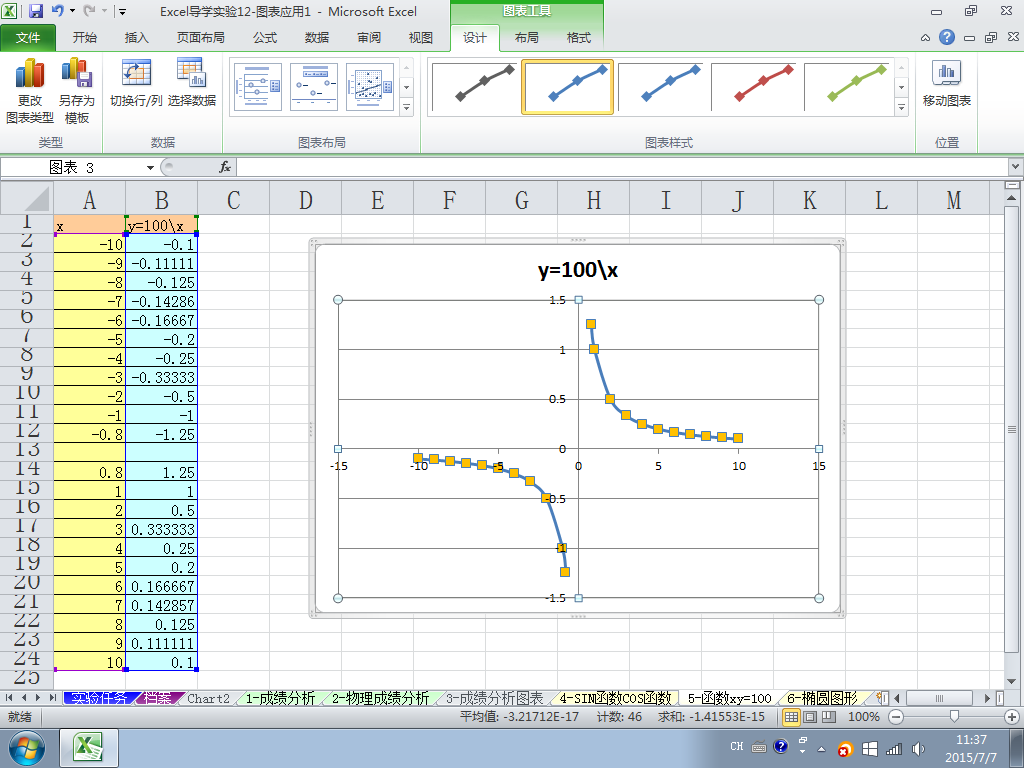Switch to the Page Layout (页面布局) tab
The image size is (1024, 768).
point(200,37)
